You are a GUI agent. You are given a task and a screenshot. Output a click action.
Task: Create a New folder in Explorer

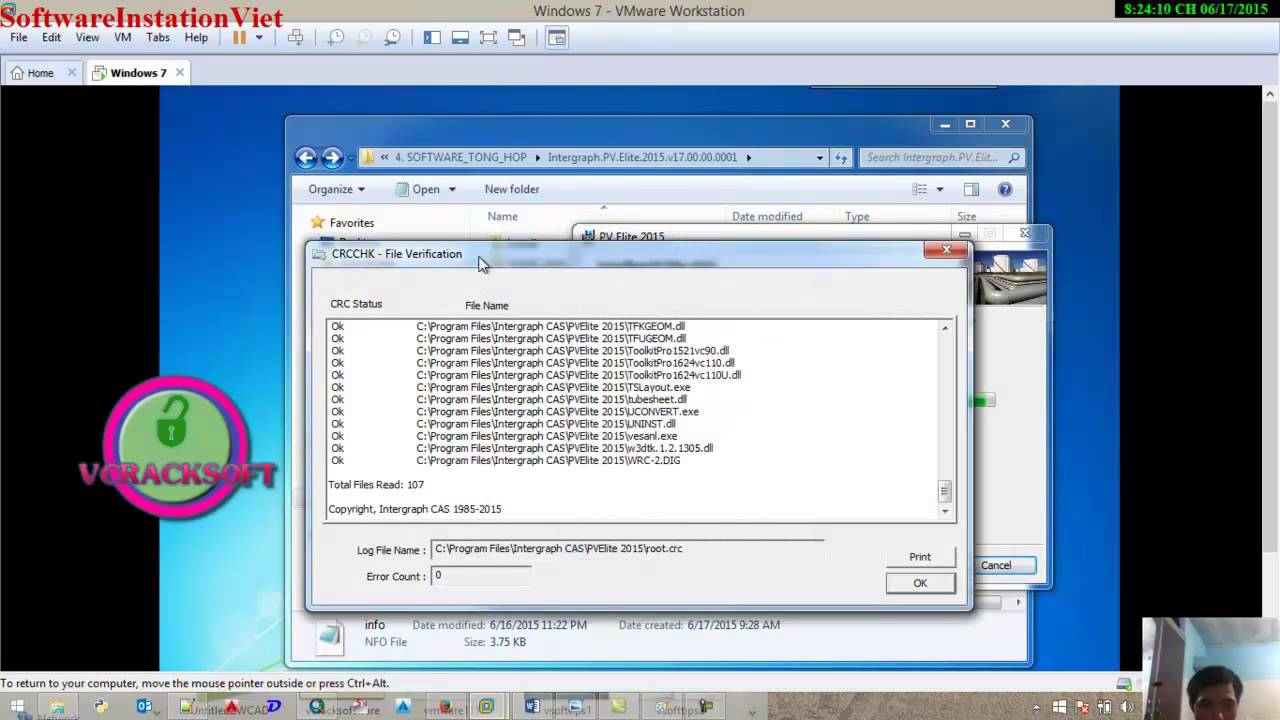pos(512,189)
